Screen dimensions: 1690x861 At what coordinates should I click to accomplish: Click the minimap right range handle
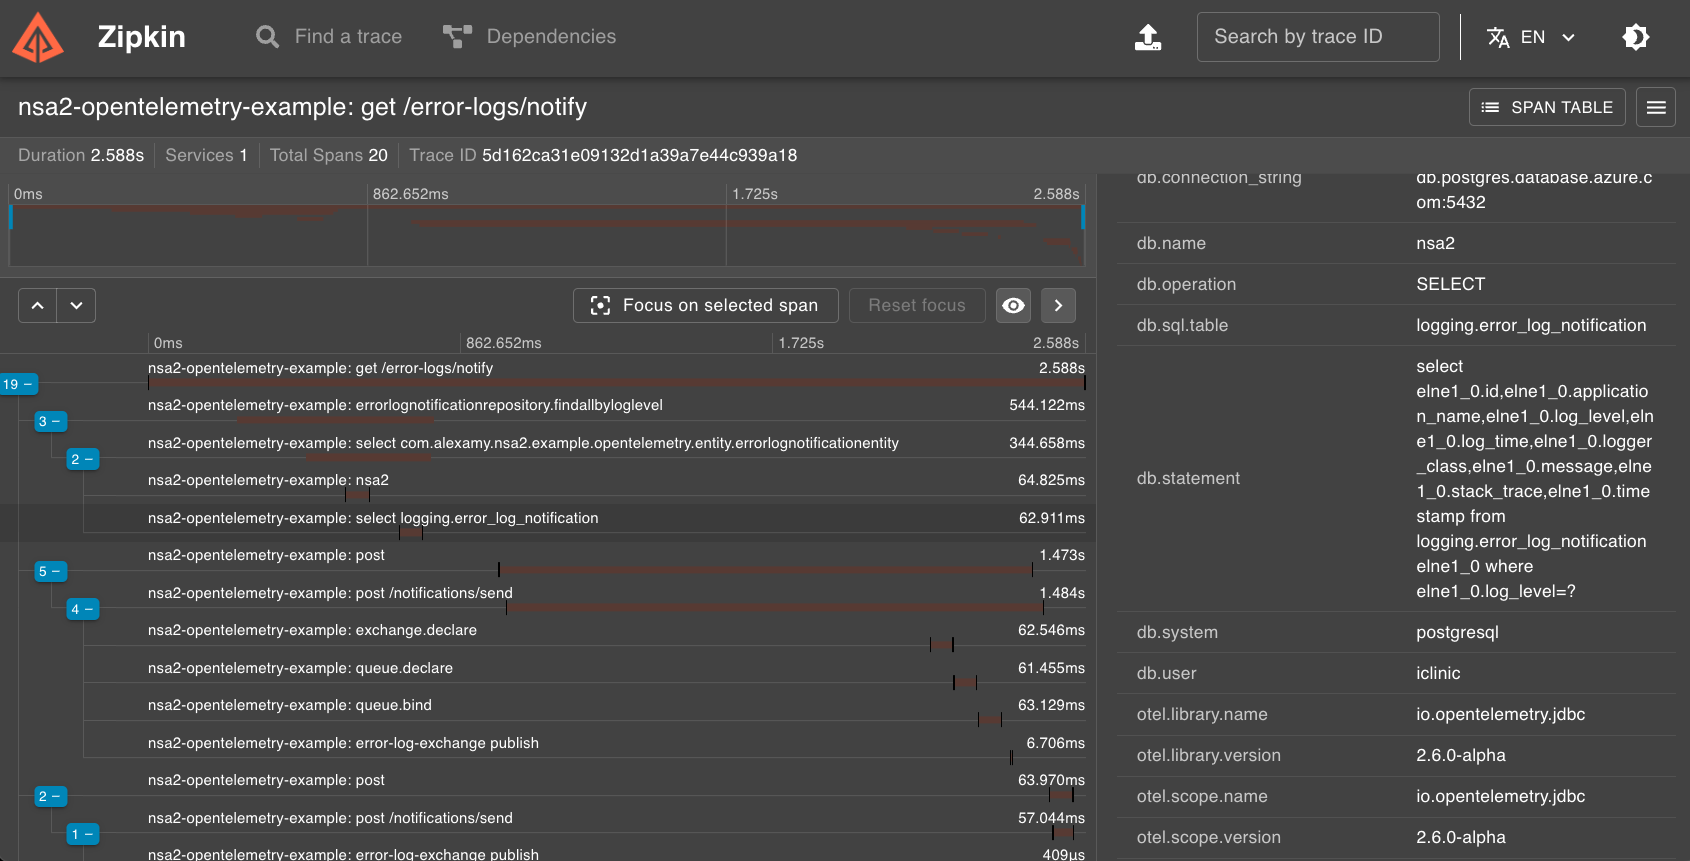click(1083, 217)
